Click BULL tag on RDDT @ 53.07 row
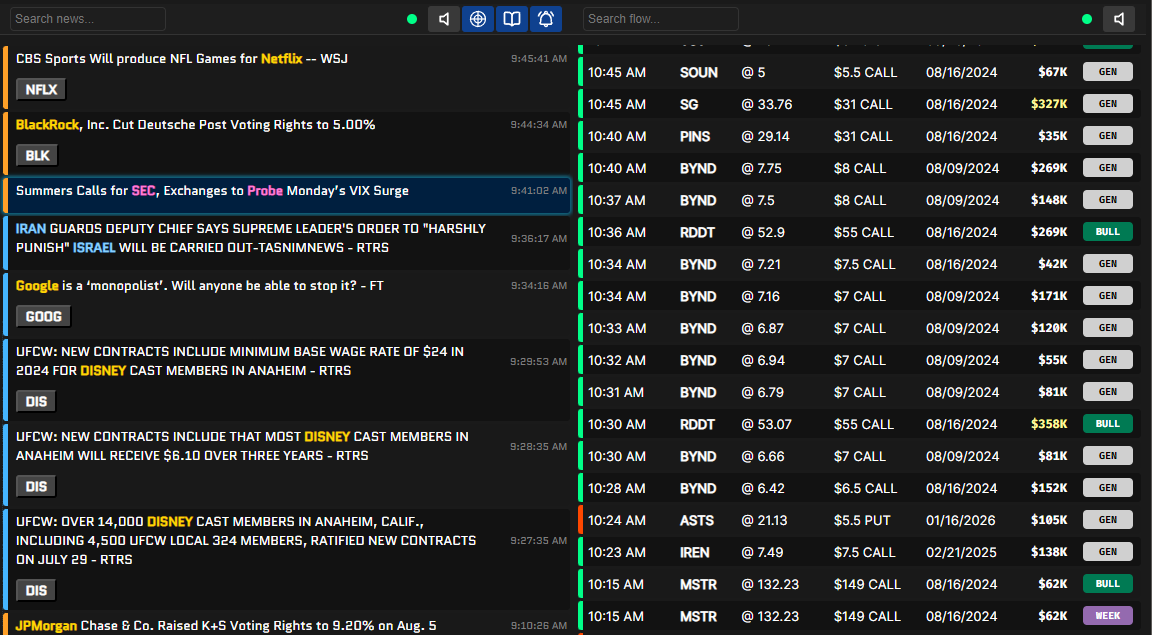The image size is (1152, 635). click(x=1108, y=423)
